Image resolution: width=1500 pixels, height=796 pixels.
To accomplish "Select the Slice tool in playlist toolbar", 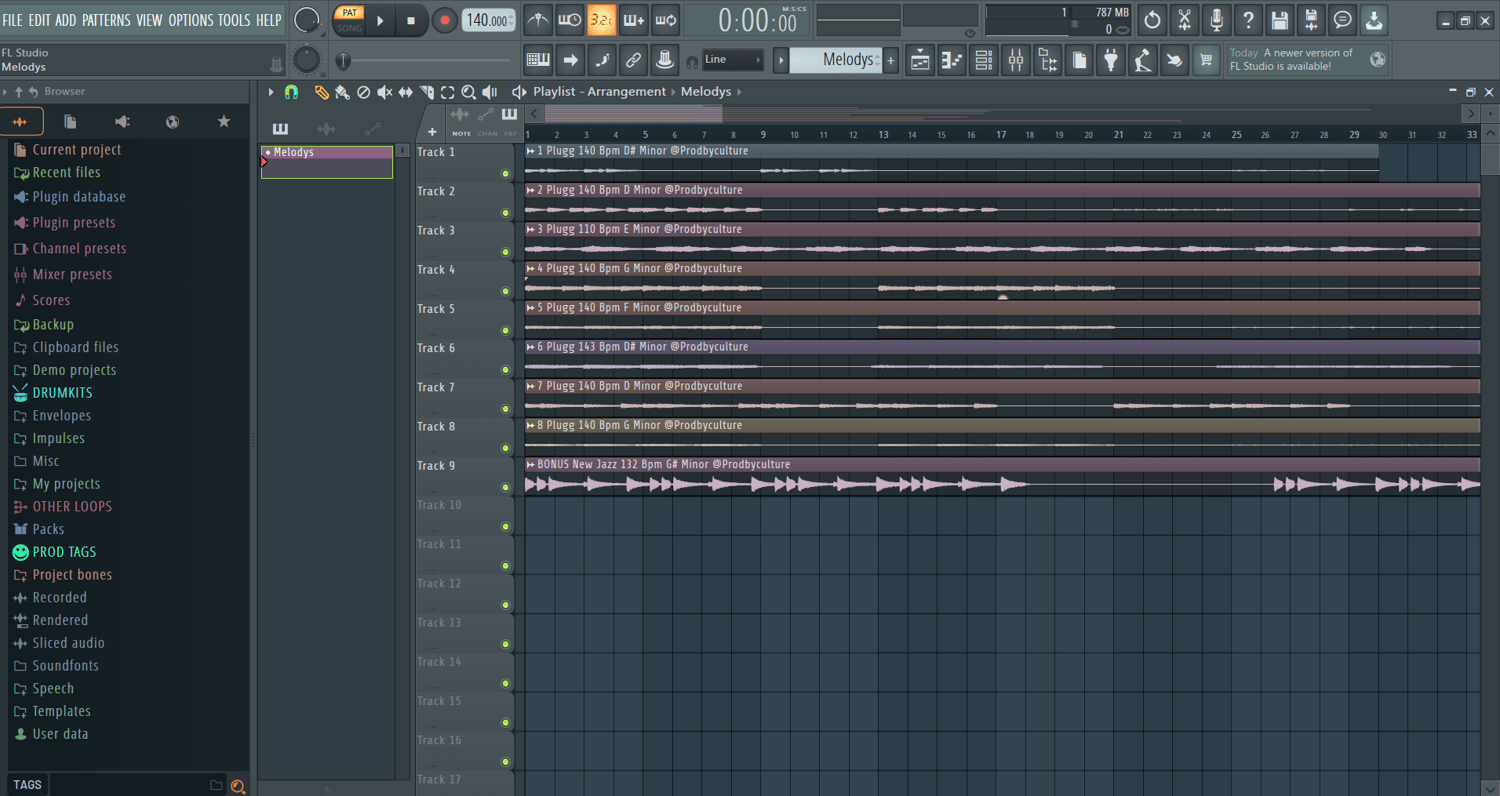I will click(x=426, y=92).
